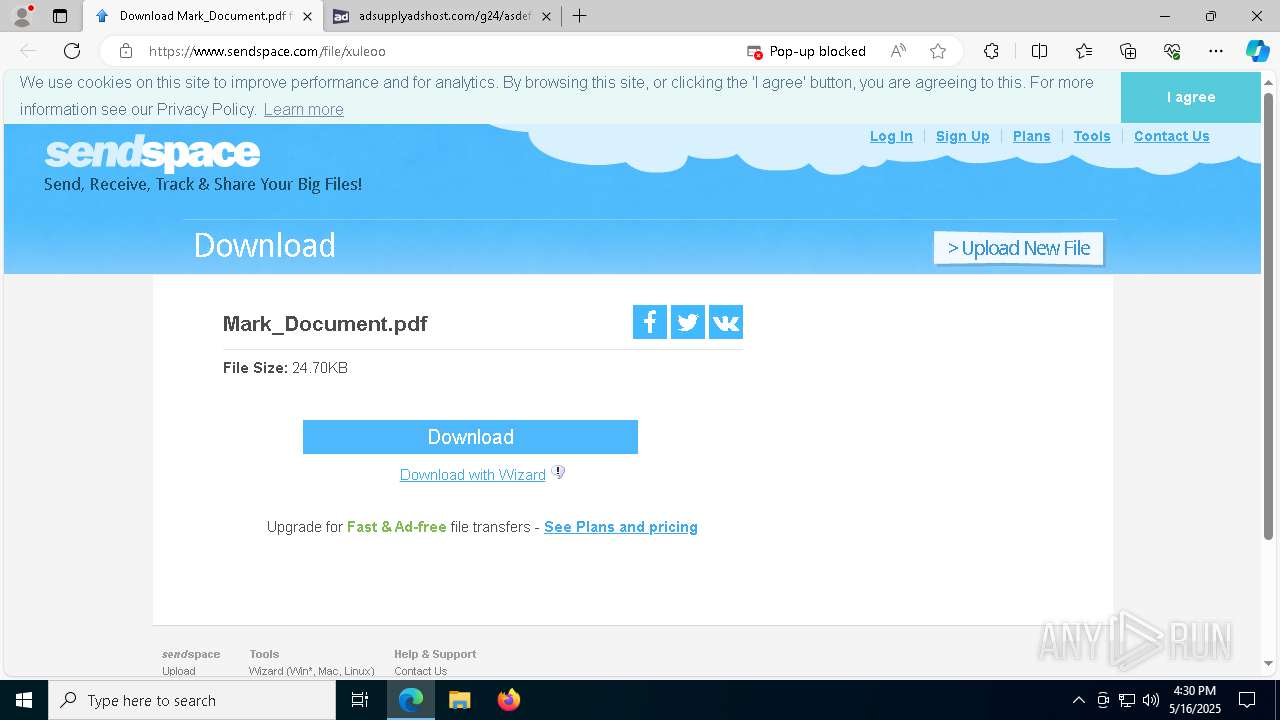Open the tab actions menu icon
1280x720 pixels.
point(60,16)
